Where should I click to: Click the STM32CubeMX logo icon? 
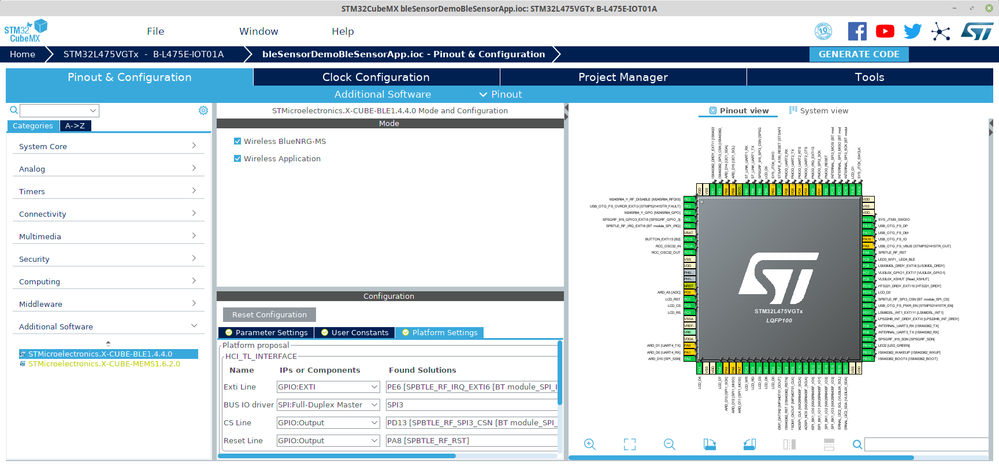pyautogui.click(x=26, y=31)
